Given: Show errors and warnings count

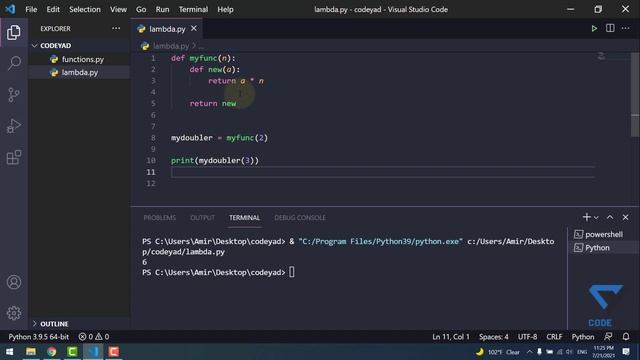Looking at the screenshot, I should [x=94, y=337].
